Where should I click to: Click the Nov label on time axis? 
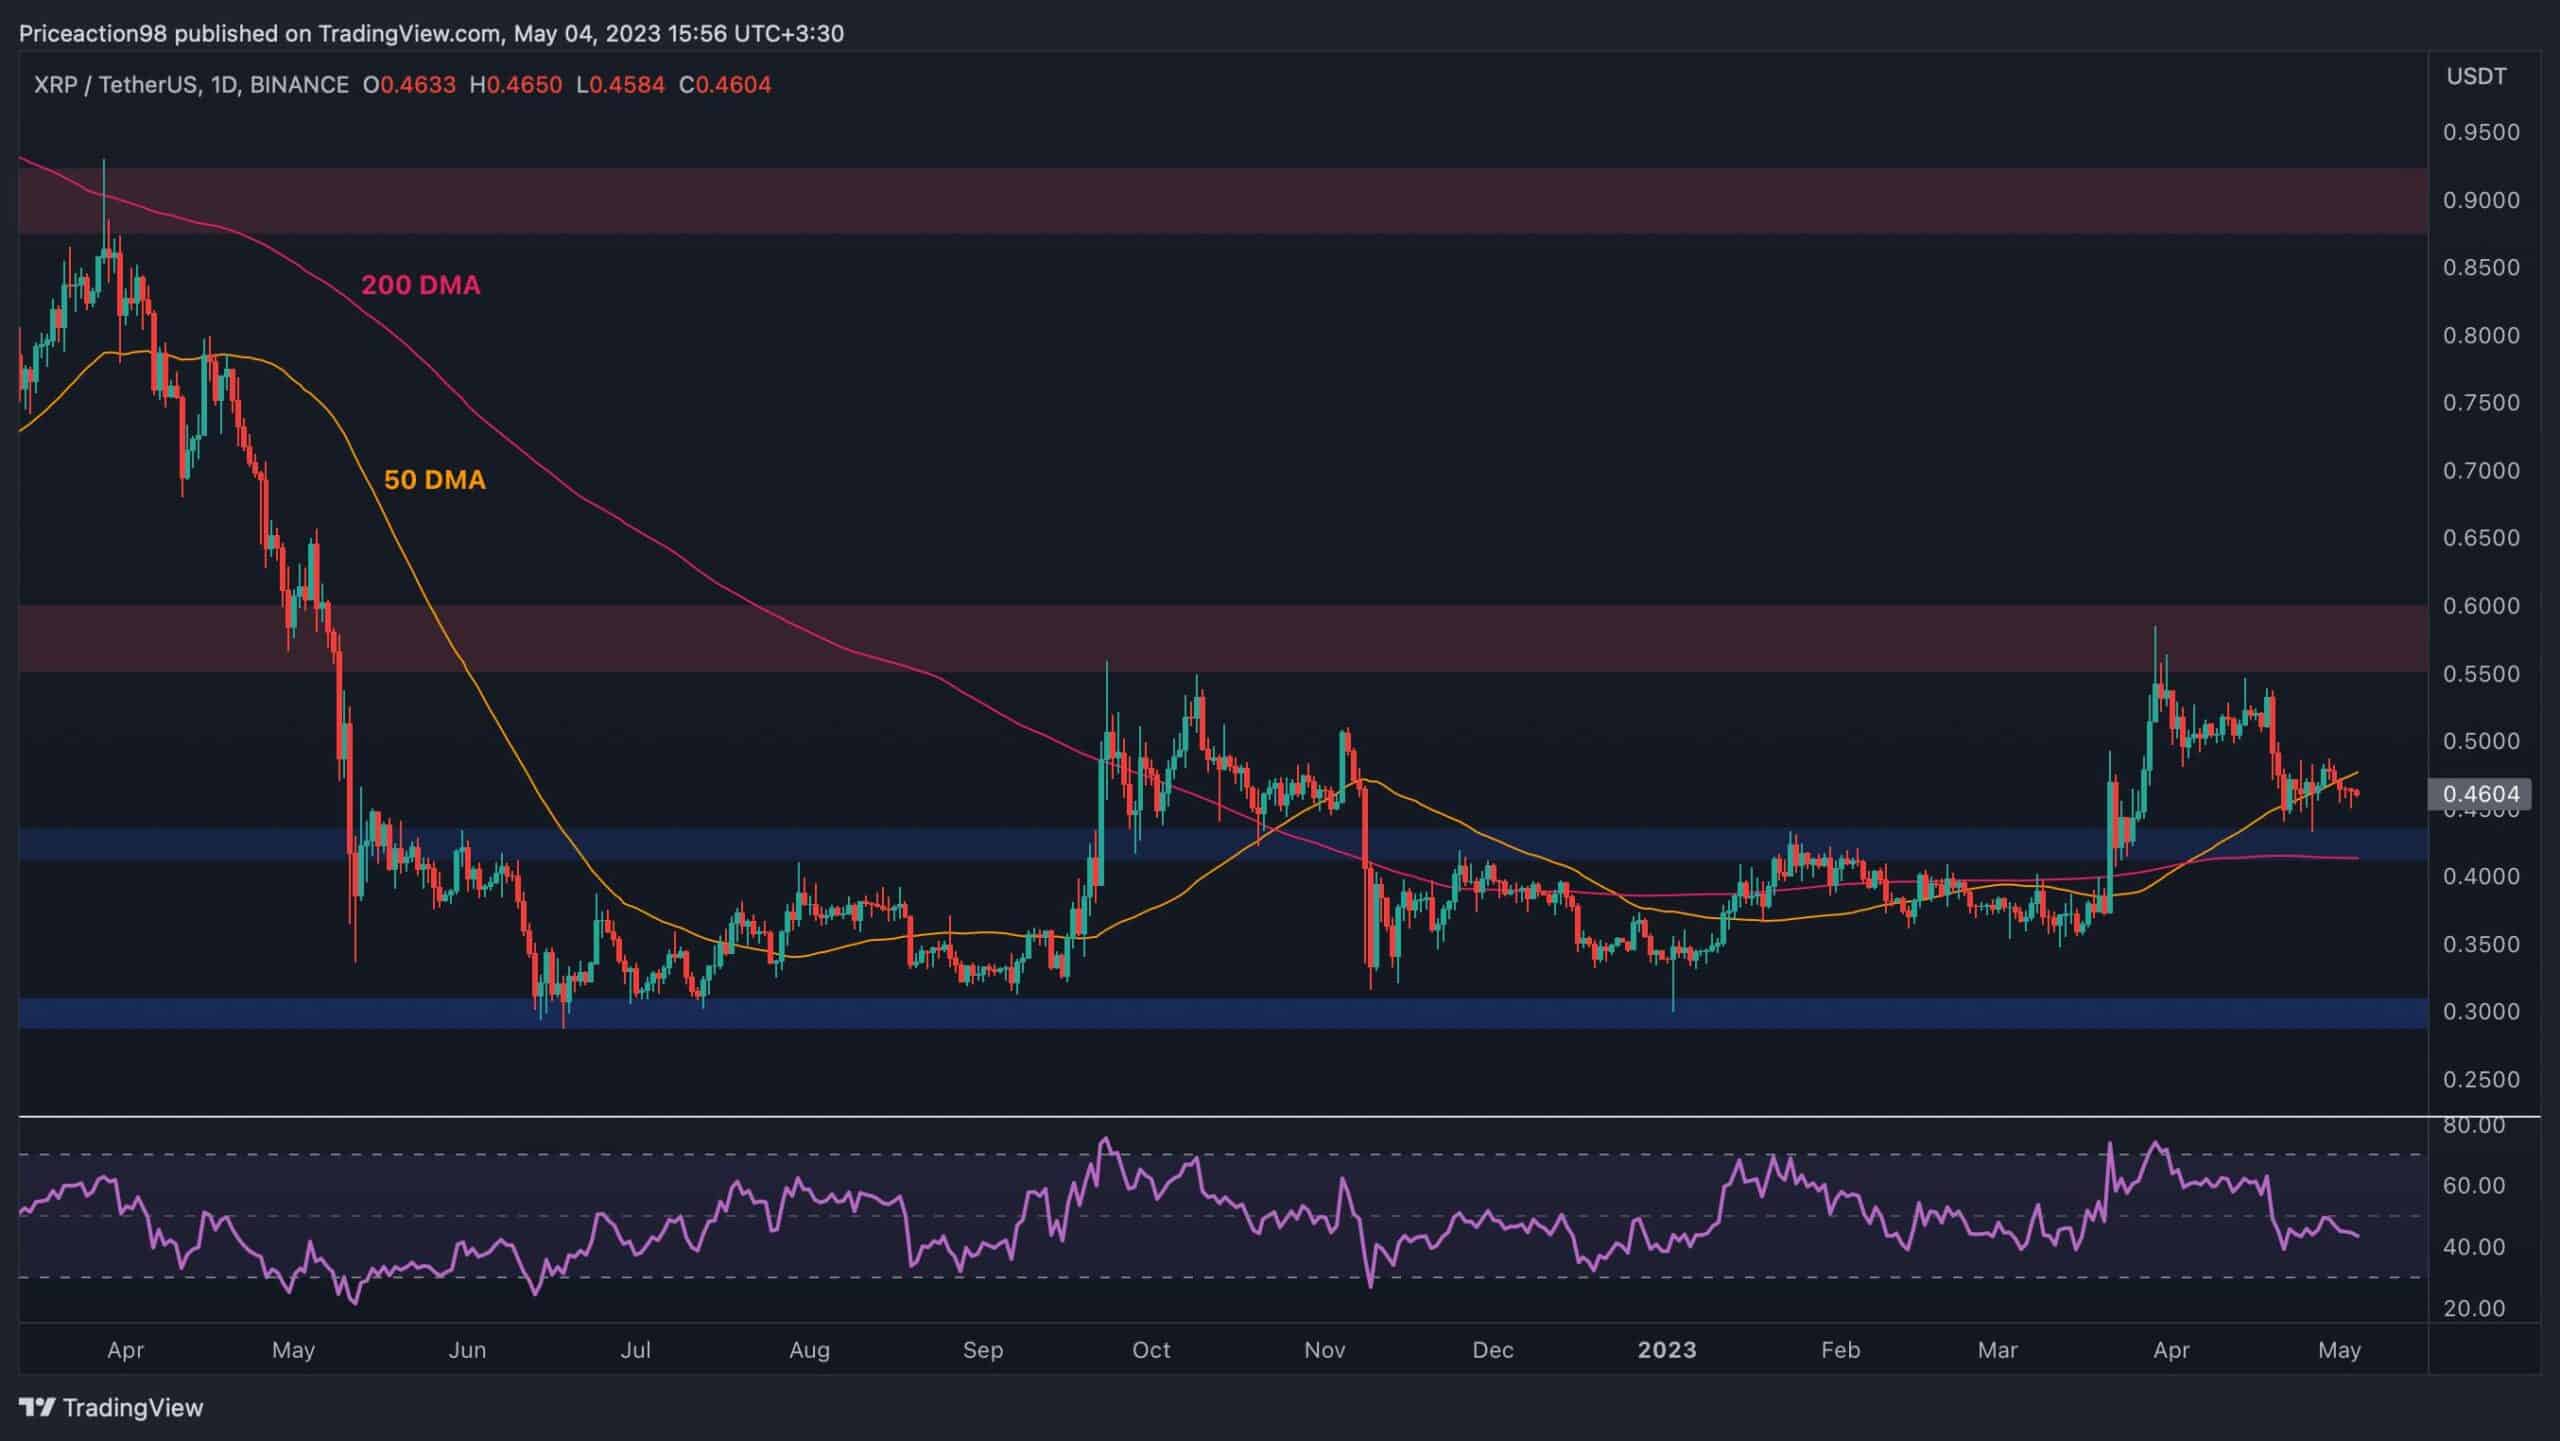1324,1350
